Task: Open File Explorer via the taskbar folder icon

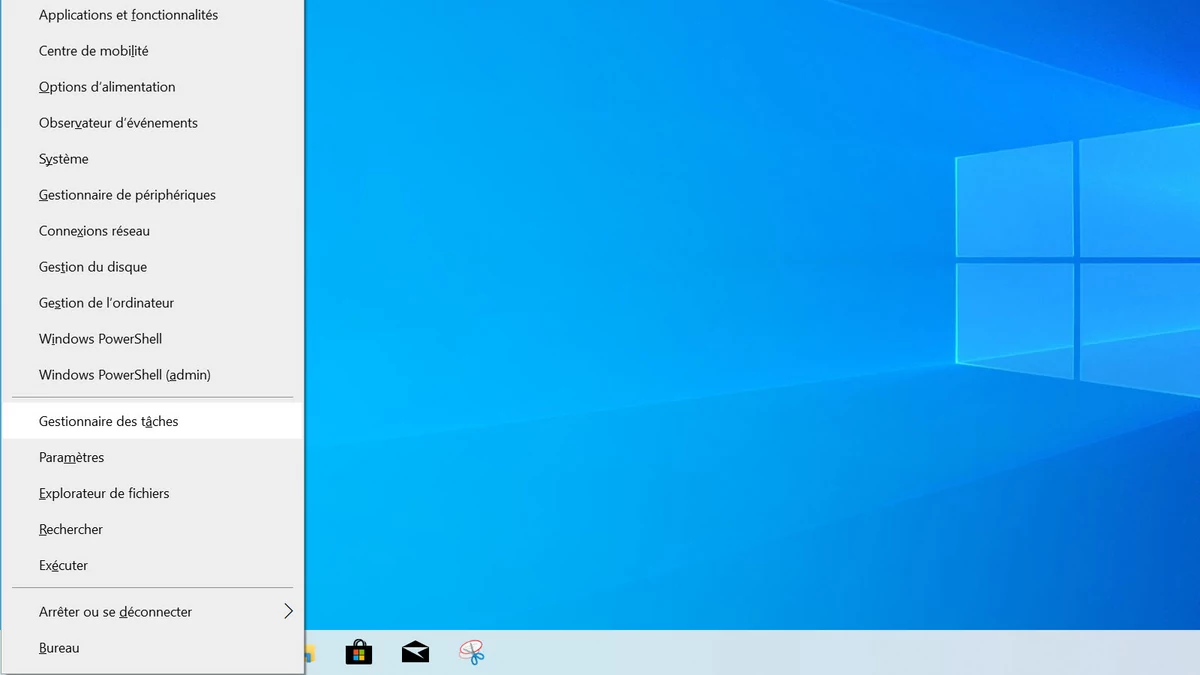Action: click(x=307, y=652)
